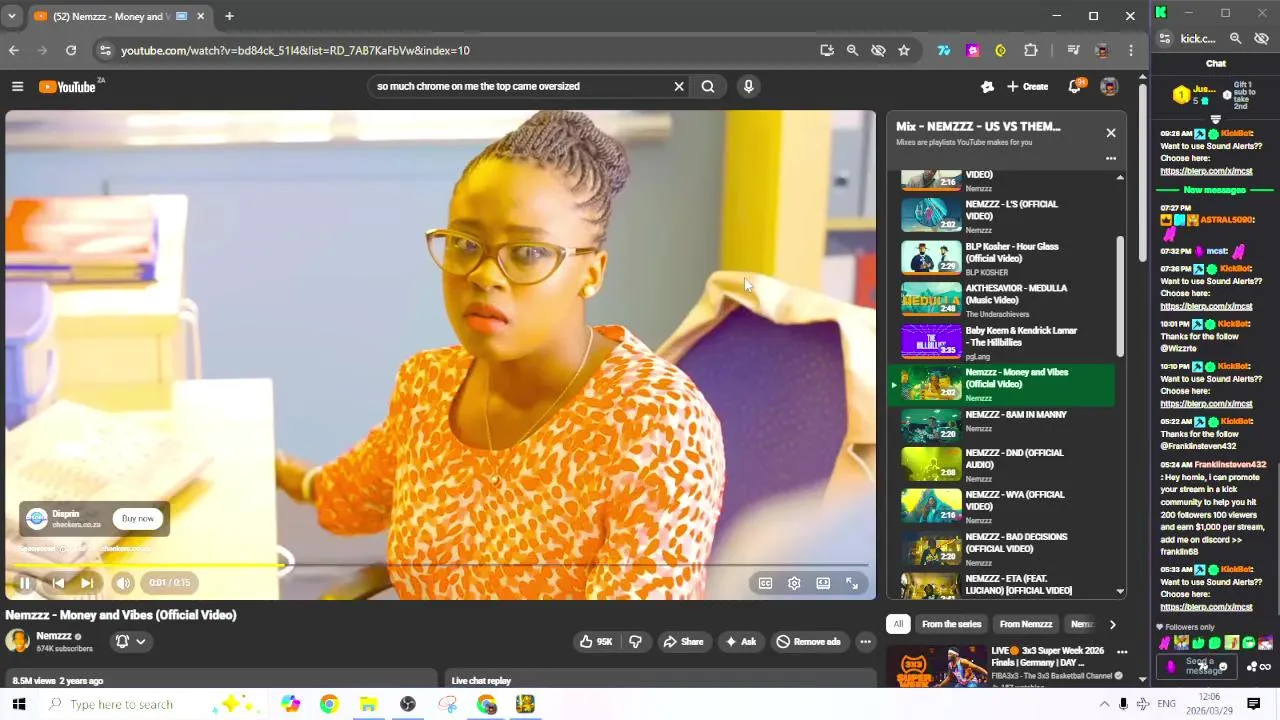Select NEMZZZ - BAD DECISIONS playlist item

pyautogui.click(x=1001, y=550)
